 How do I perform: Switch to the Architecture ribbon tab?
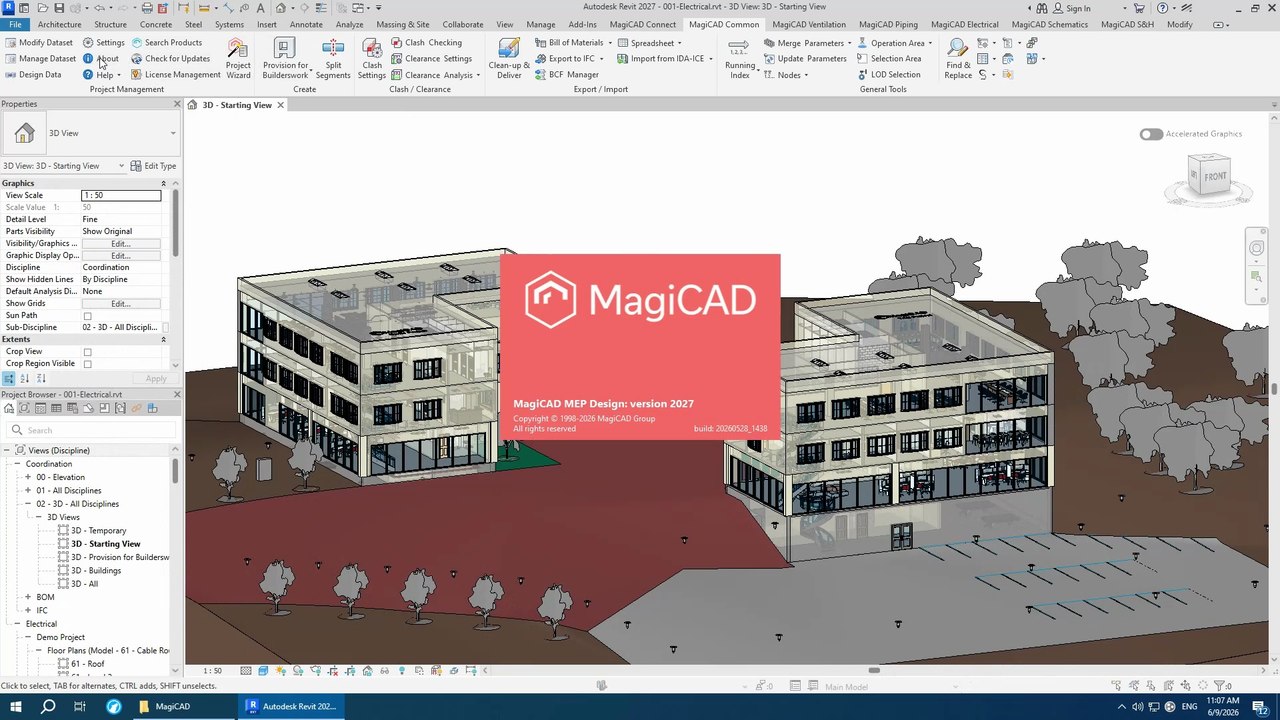[x=60, y=24]
